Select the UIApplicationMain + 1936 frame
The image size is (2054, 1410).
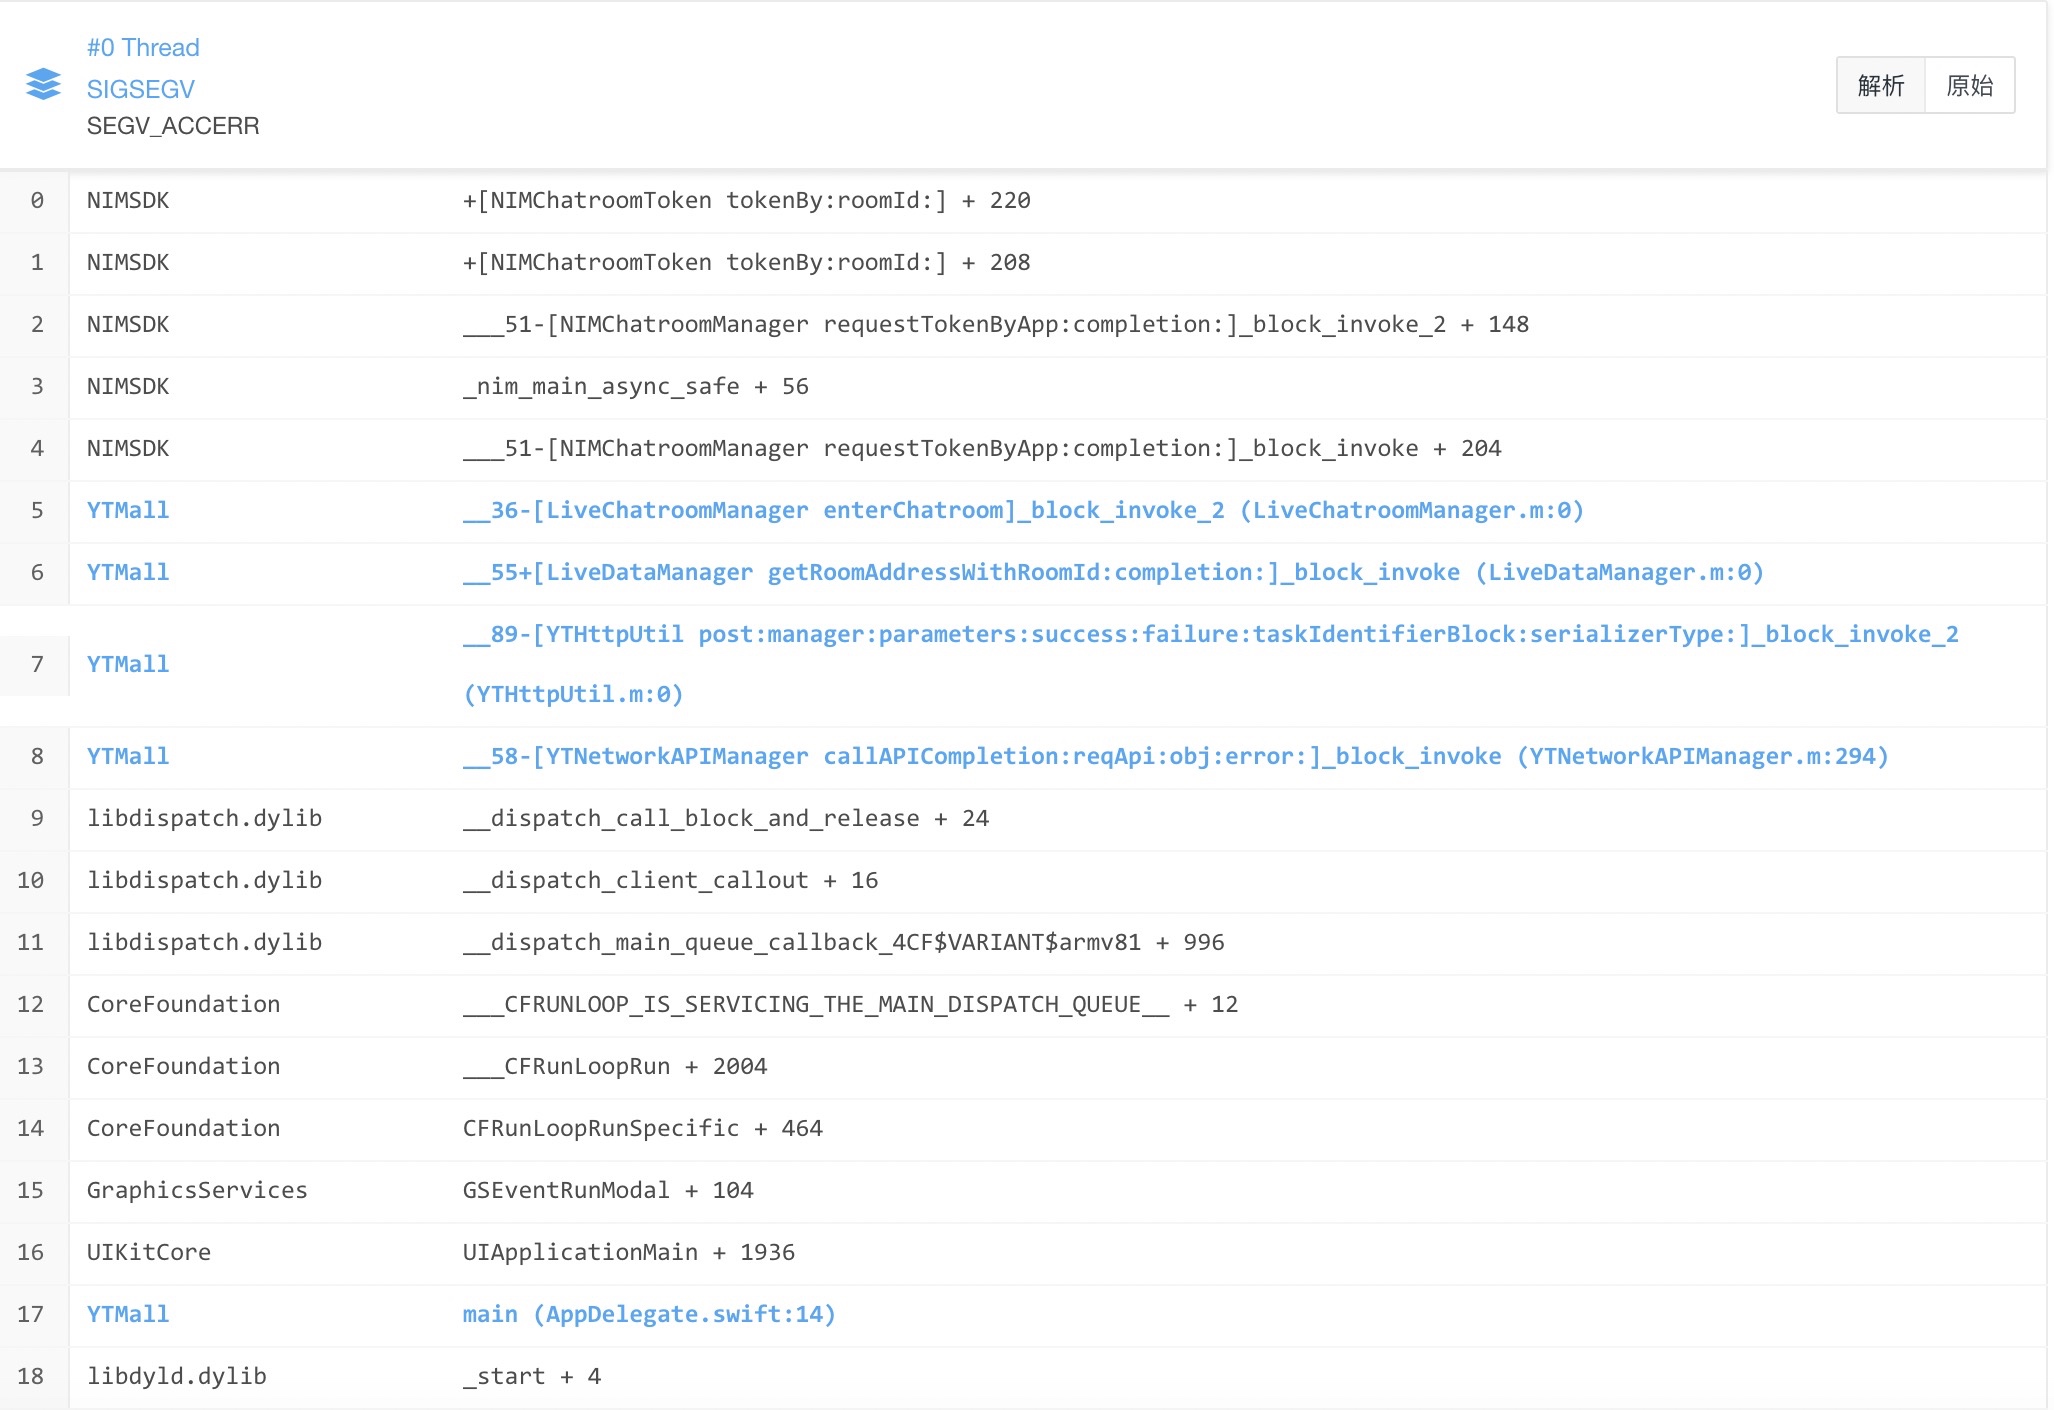(x=628, y=1253)
